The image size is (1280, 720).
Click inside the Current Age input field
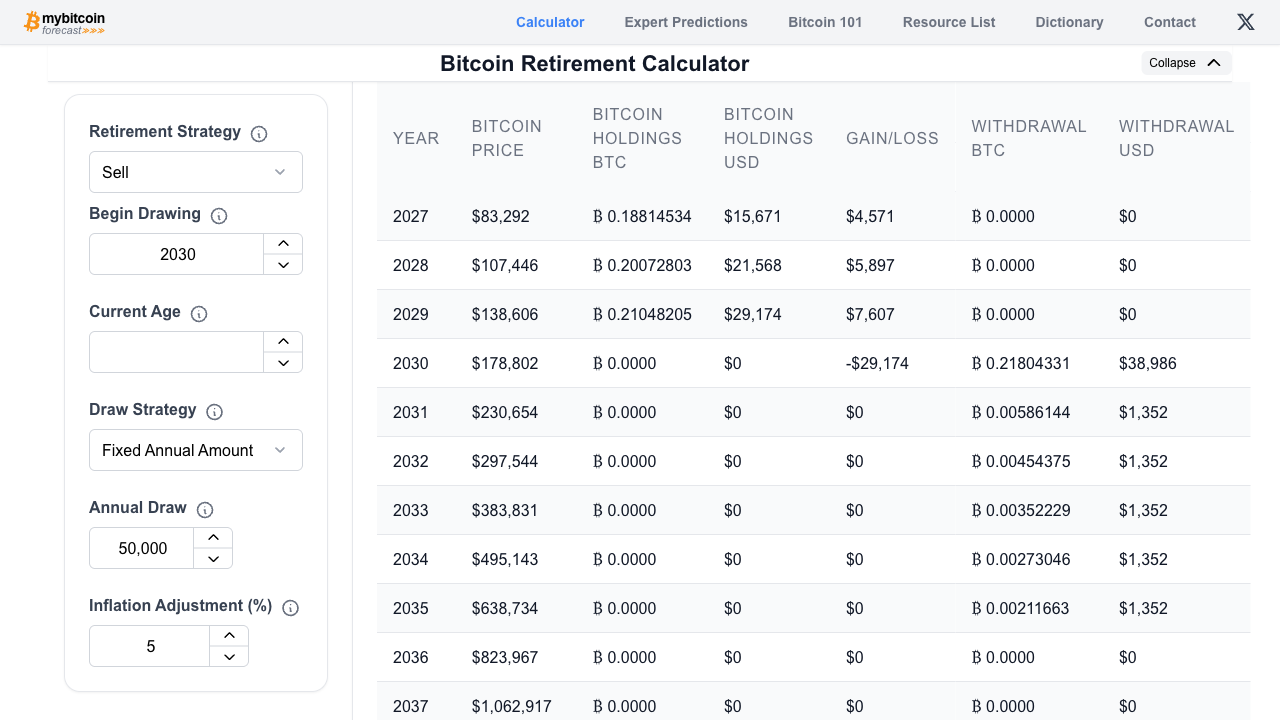click(x=175, y=351)
